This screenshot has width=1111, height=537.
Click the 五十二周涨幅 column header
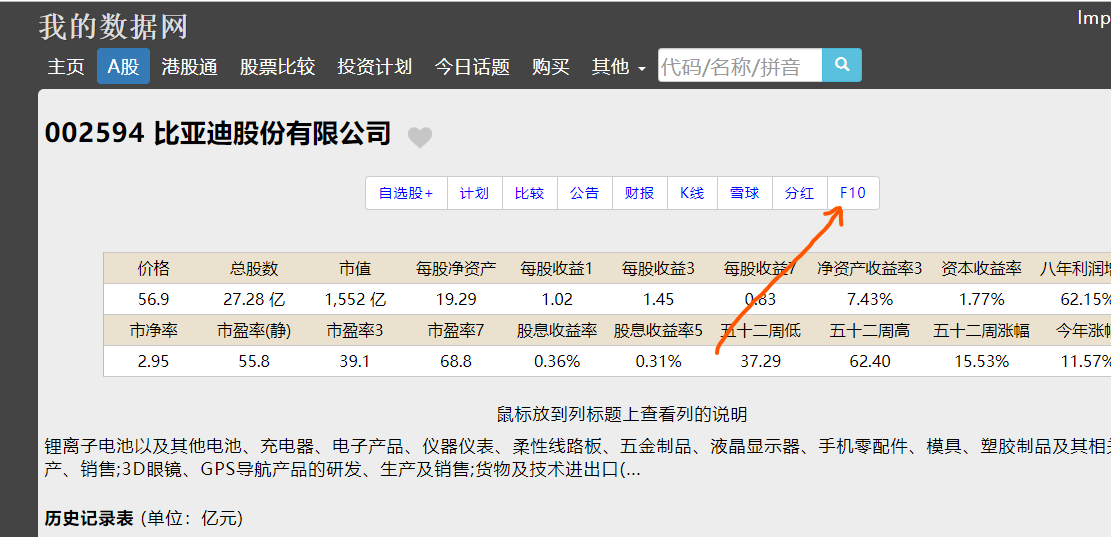pos(981,330)
